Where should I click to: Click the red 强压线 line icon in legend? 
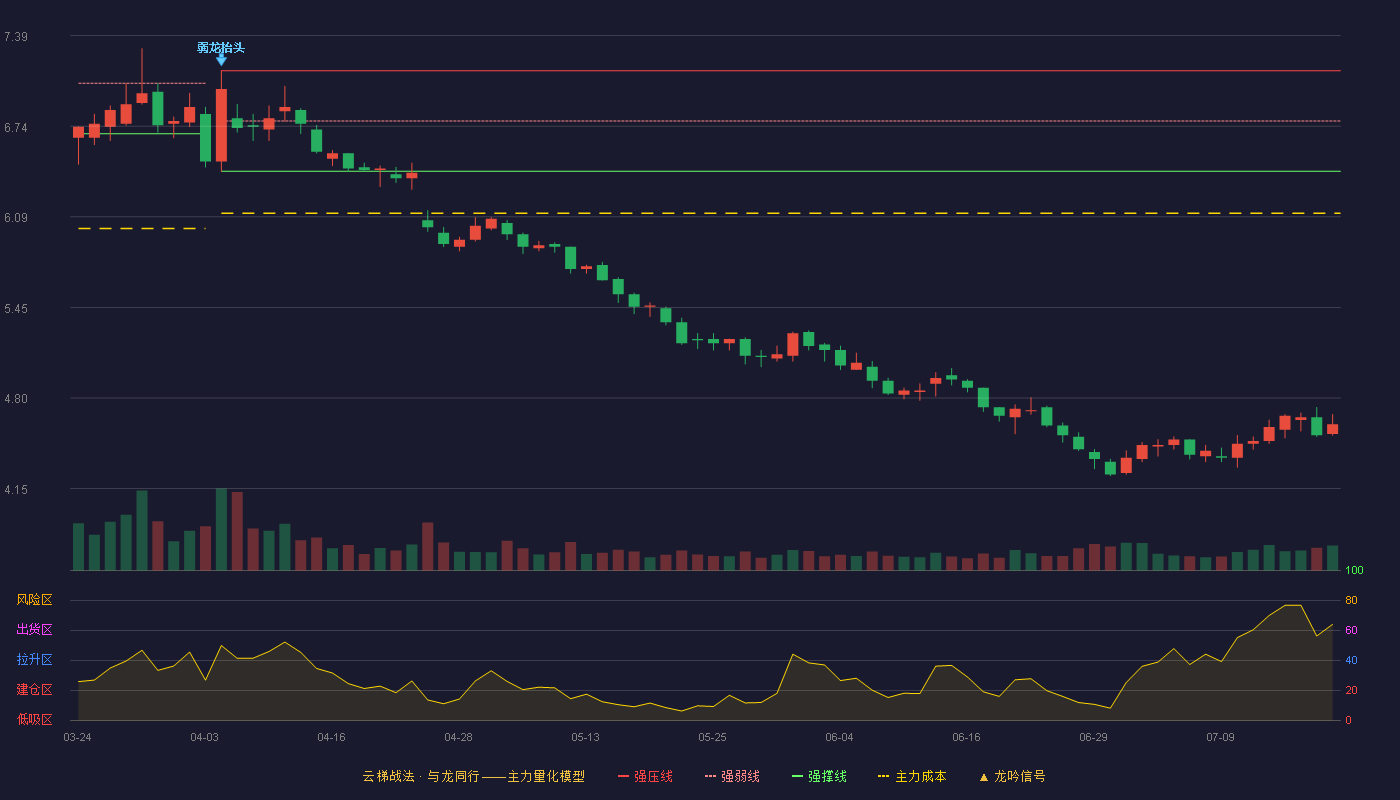pos(623,776)
